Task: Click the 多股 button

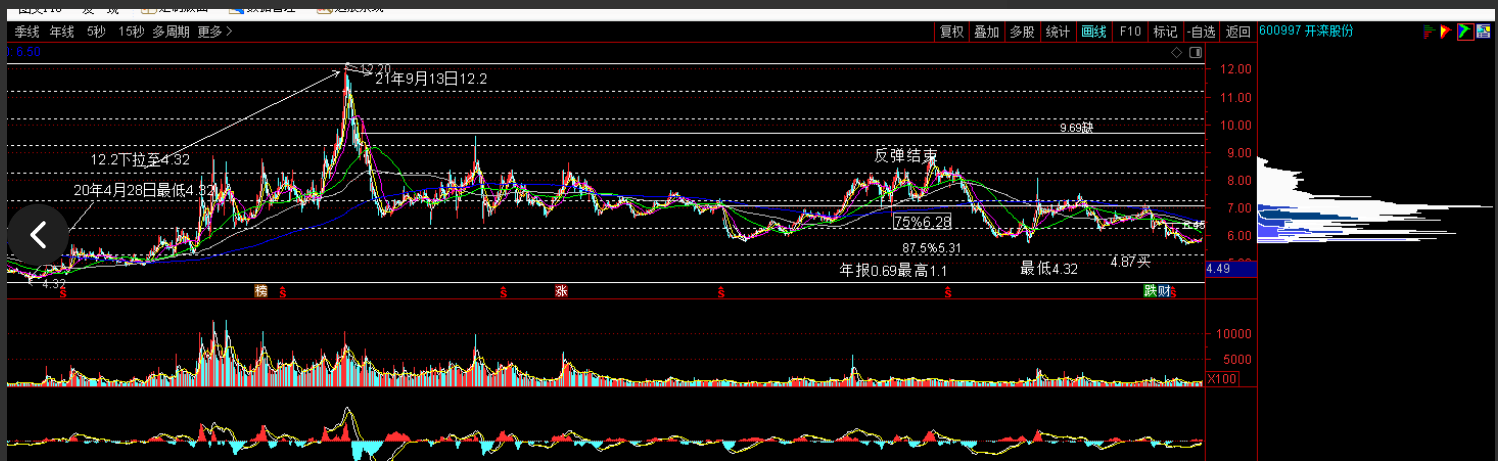Action: point(1021,31)
